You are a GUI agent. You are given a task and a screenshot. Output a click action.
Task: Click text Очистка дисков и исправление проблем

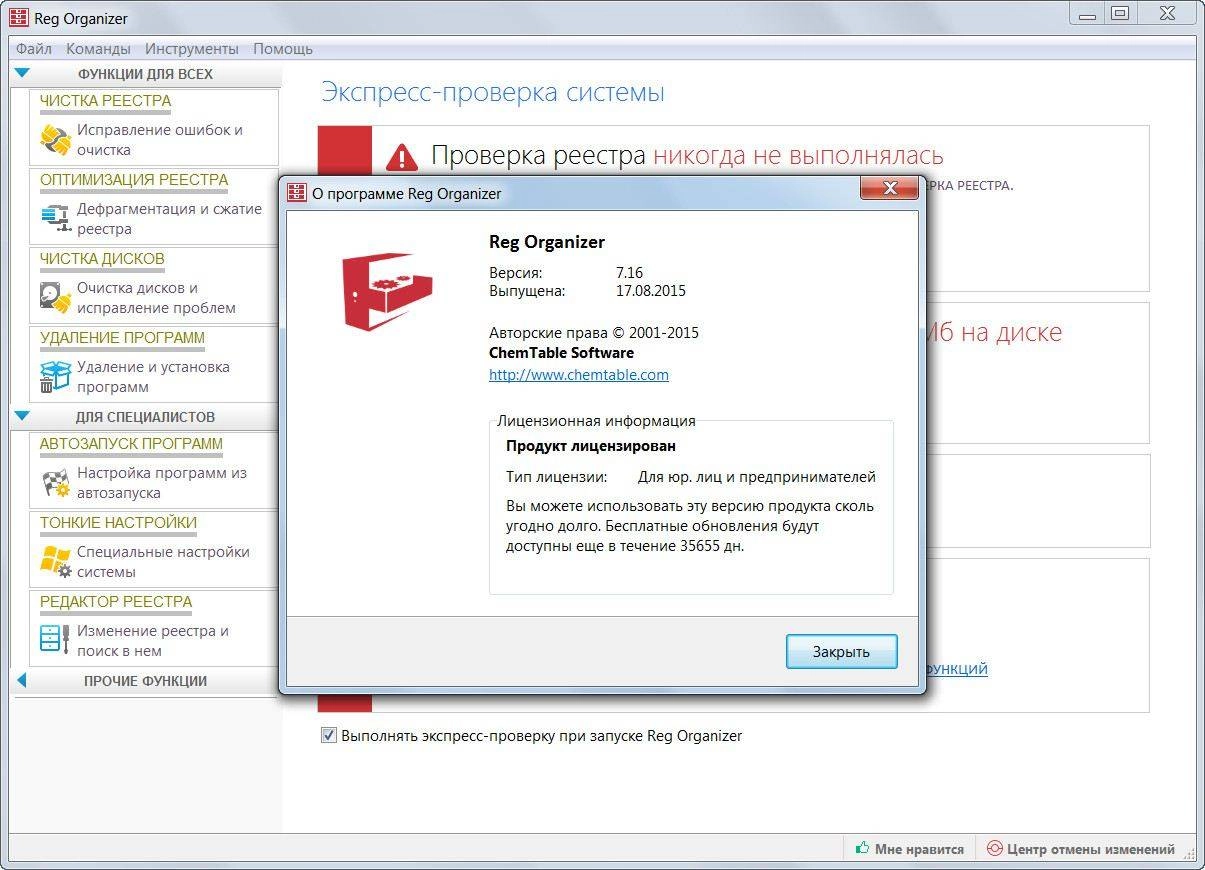coord(156,298)
